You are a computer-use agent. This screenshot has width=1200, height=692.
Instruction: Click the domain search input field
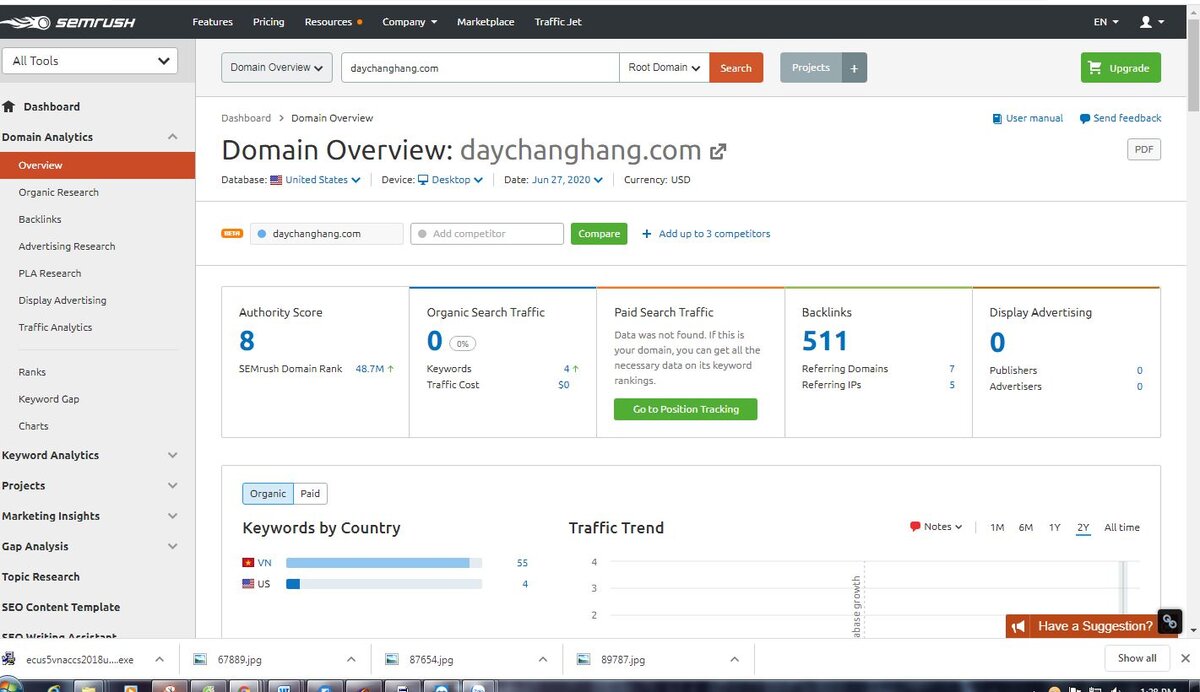pos(480,68)
